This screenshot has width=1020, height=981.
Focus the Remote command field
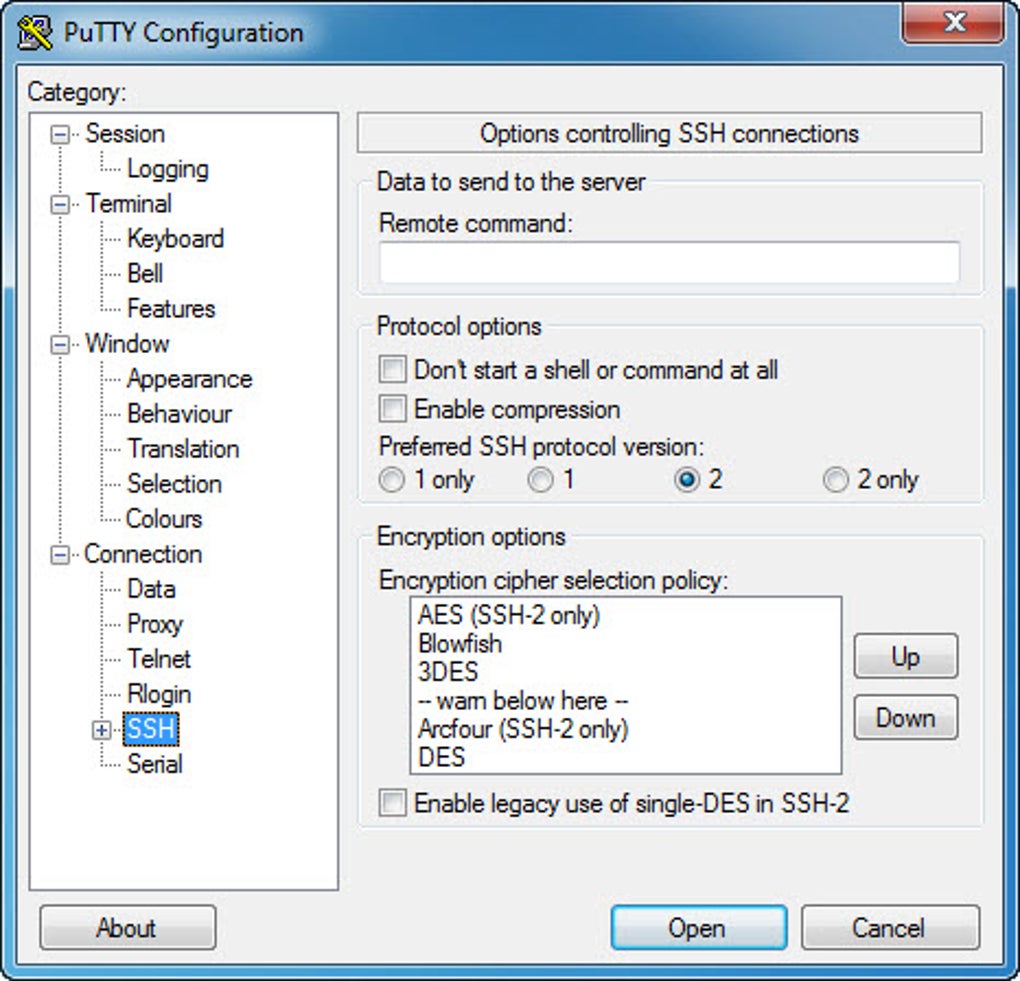coord(669,262)
